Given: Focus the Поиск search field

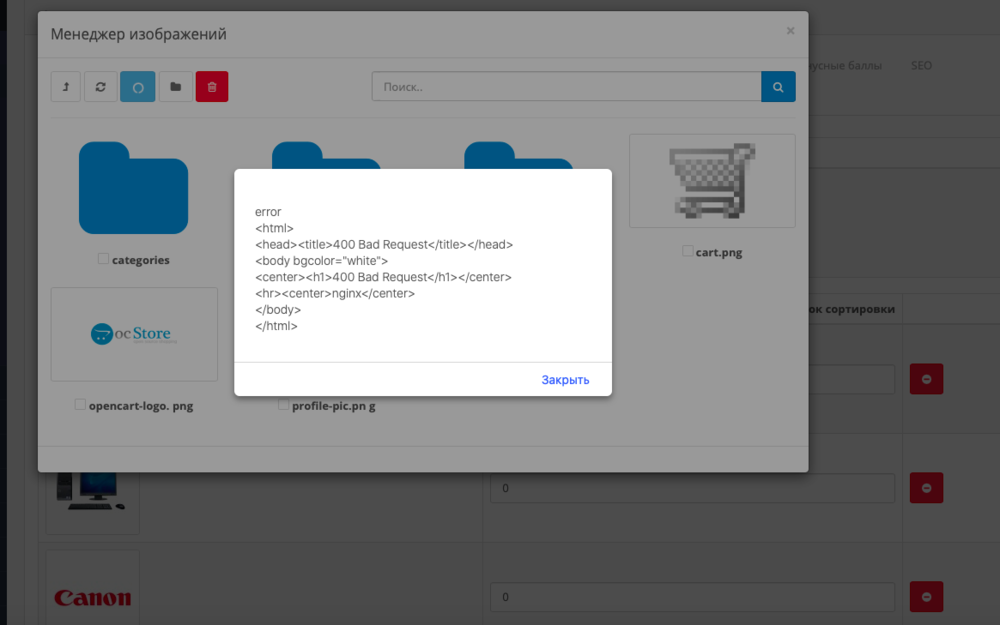Looking at the screenshot, I should coord(566,87).
